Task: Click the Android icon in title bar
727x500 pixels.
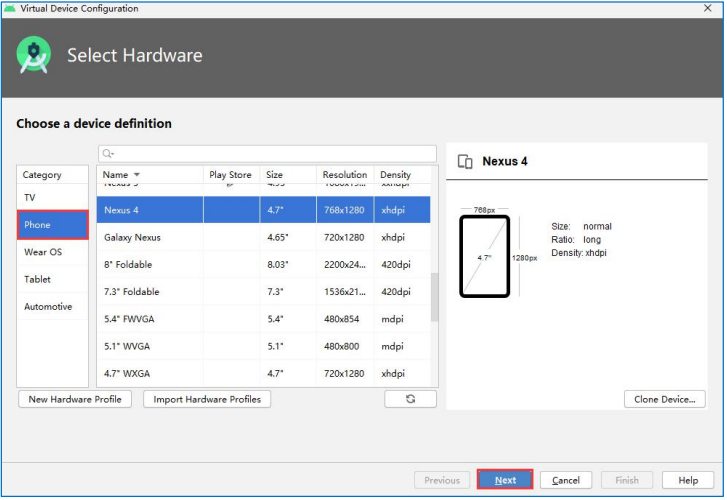Action: 10,8
